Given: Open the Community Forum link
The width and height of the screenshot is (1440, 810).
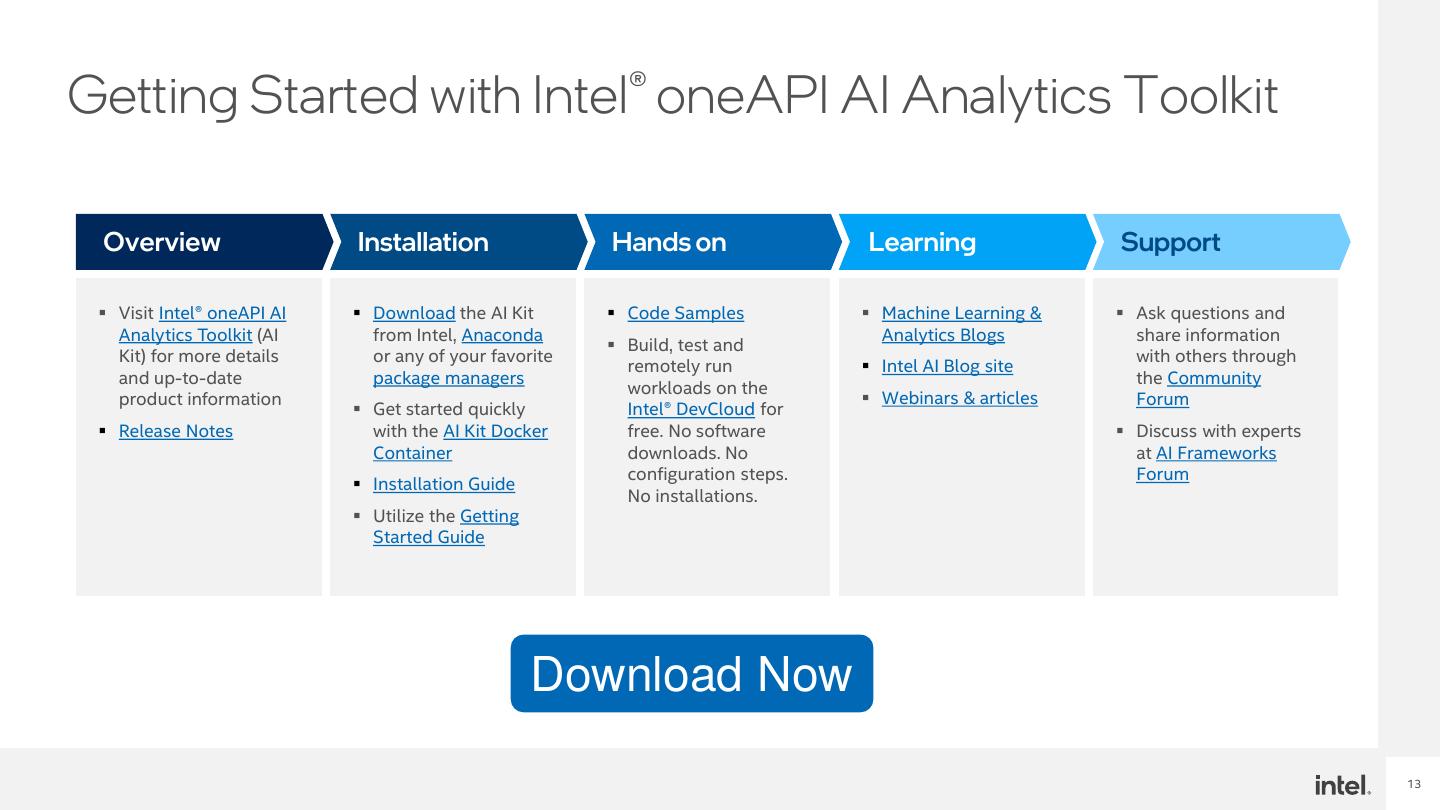Looking at the screenshot, I should click(1198, 389).
